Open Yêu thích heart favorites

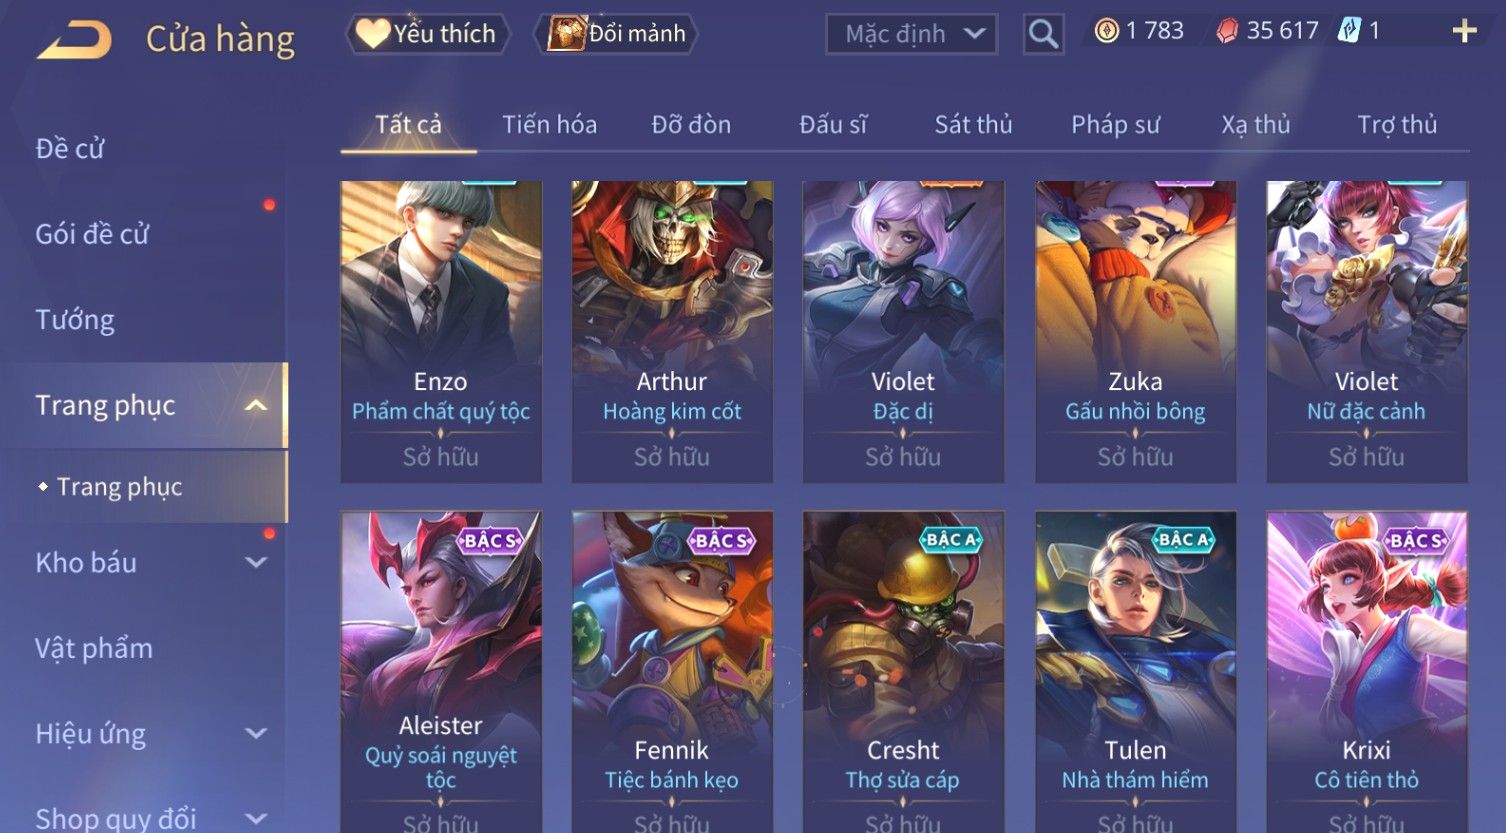coord(427,34)
